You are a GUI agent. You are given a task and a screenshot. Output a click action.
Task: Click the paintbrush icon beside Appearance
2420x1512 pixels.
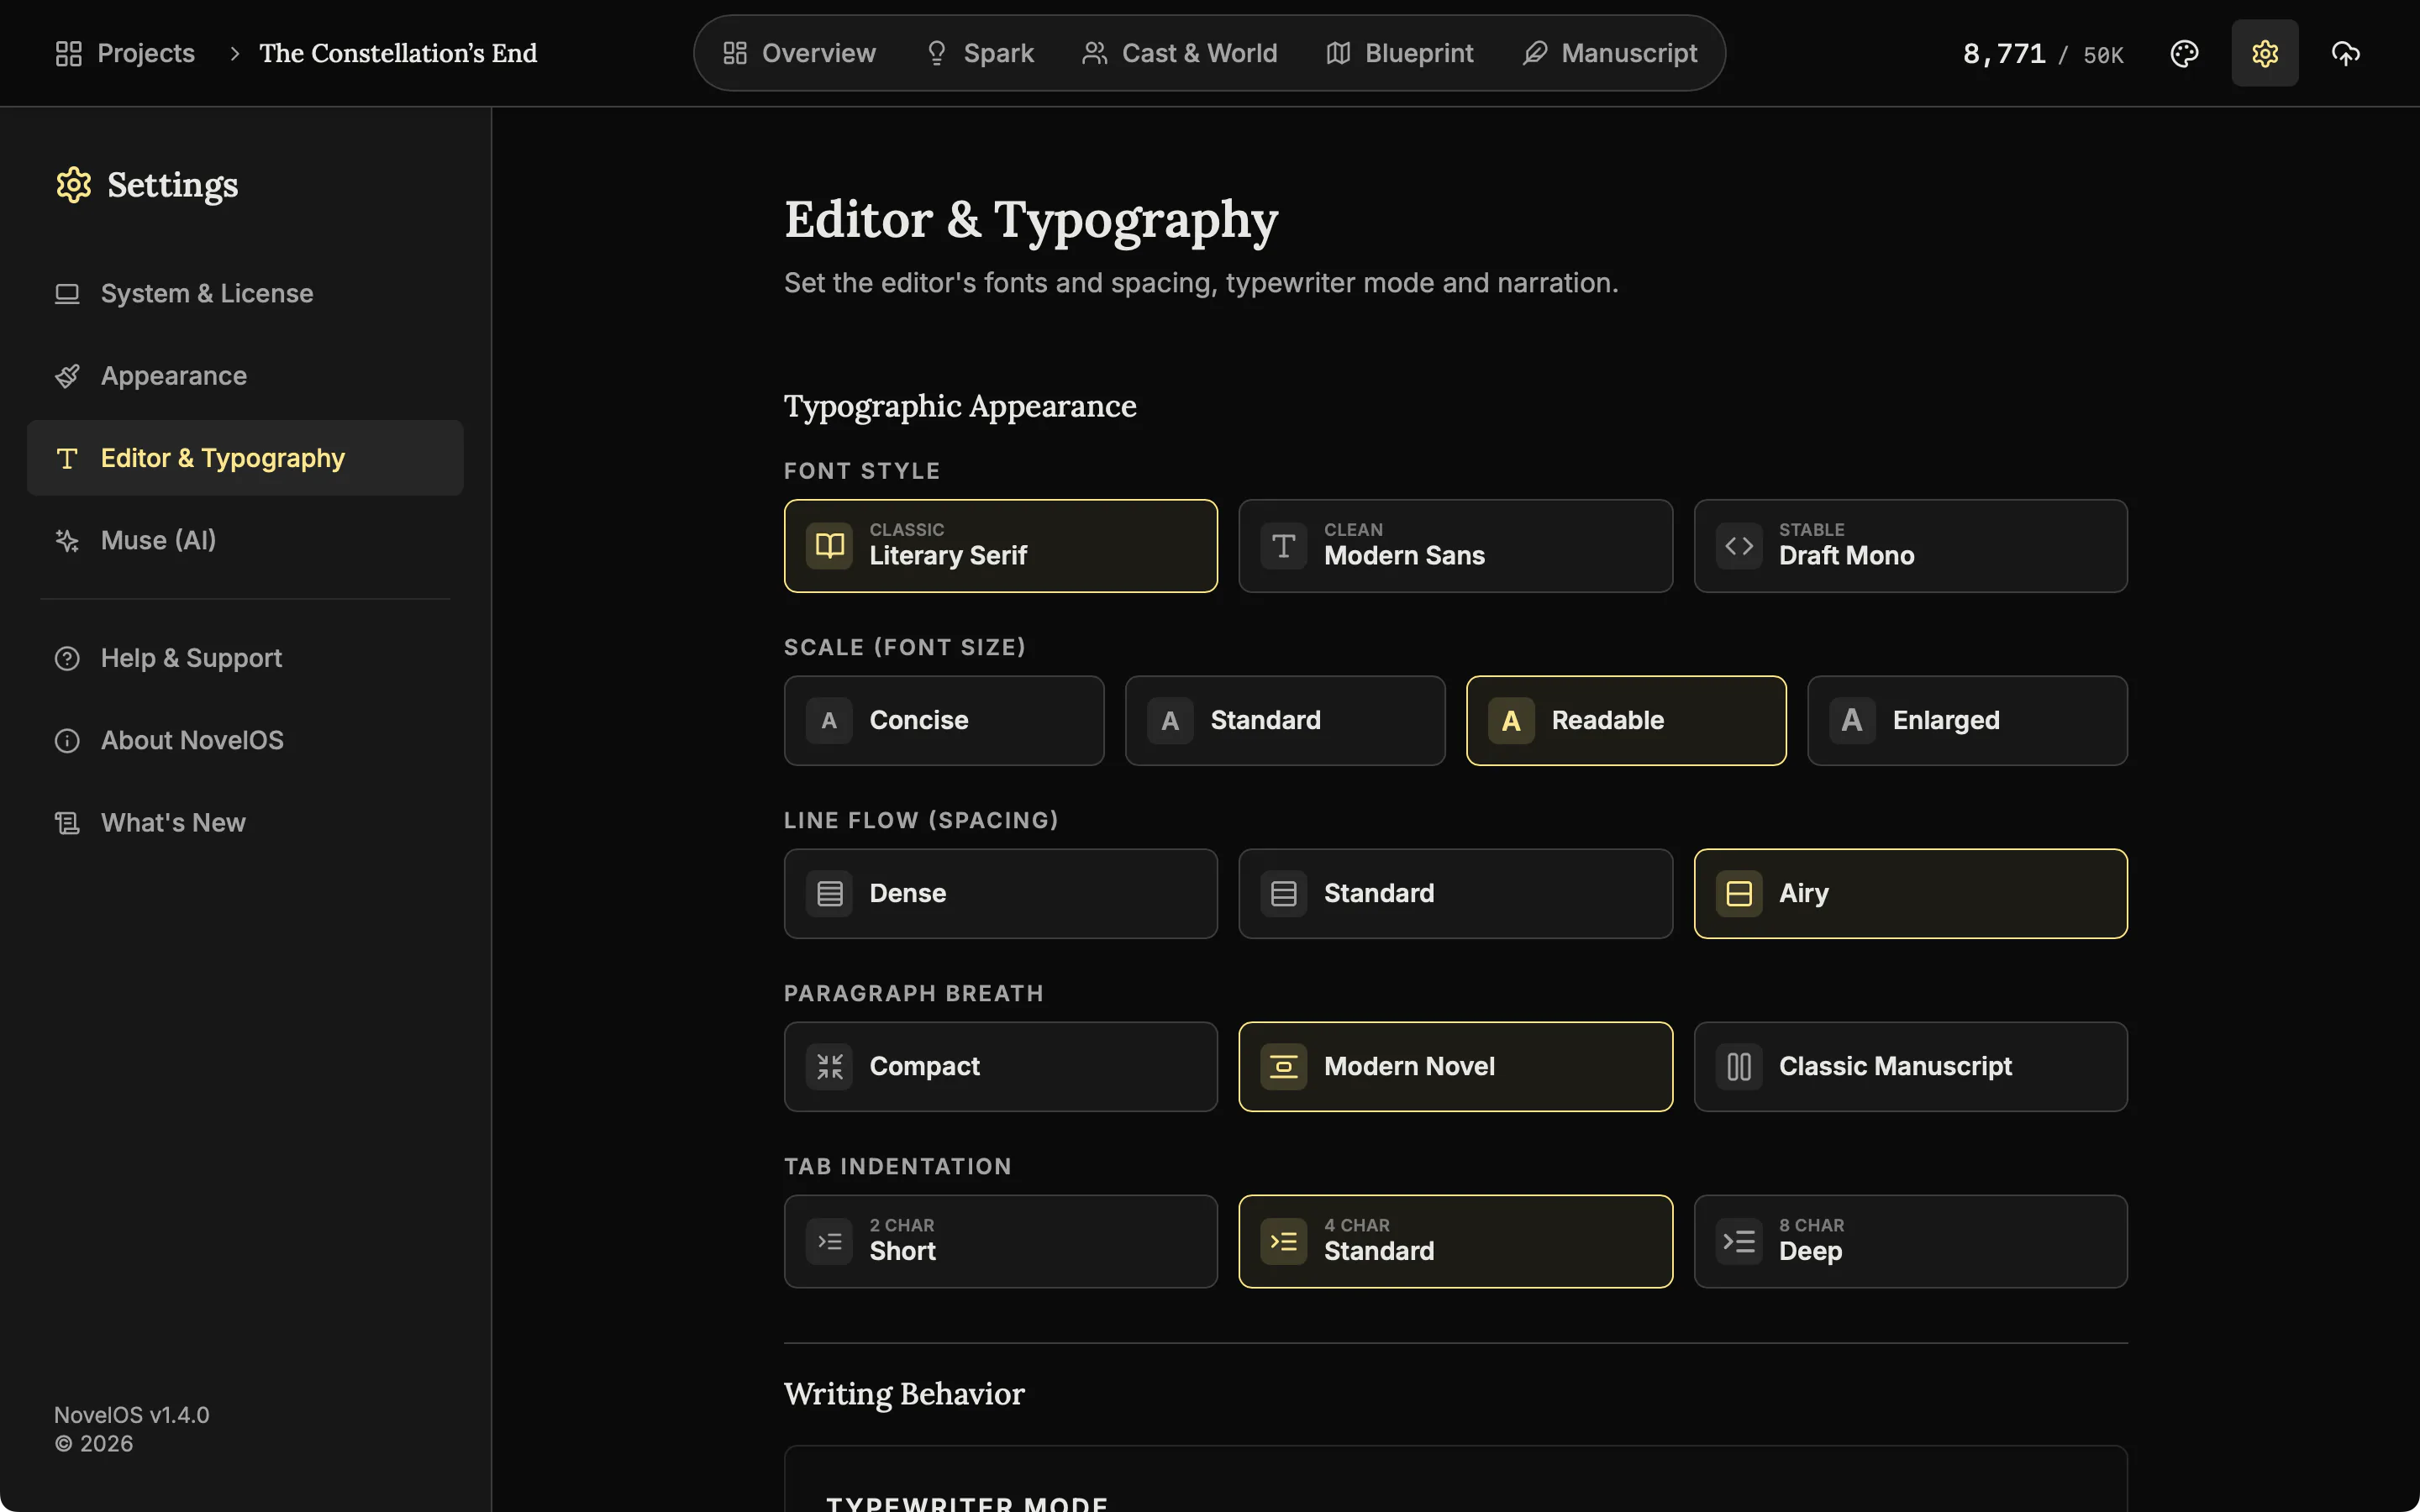pos(67,376)
